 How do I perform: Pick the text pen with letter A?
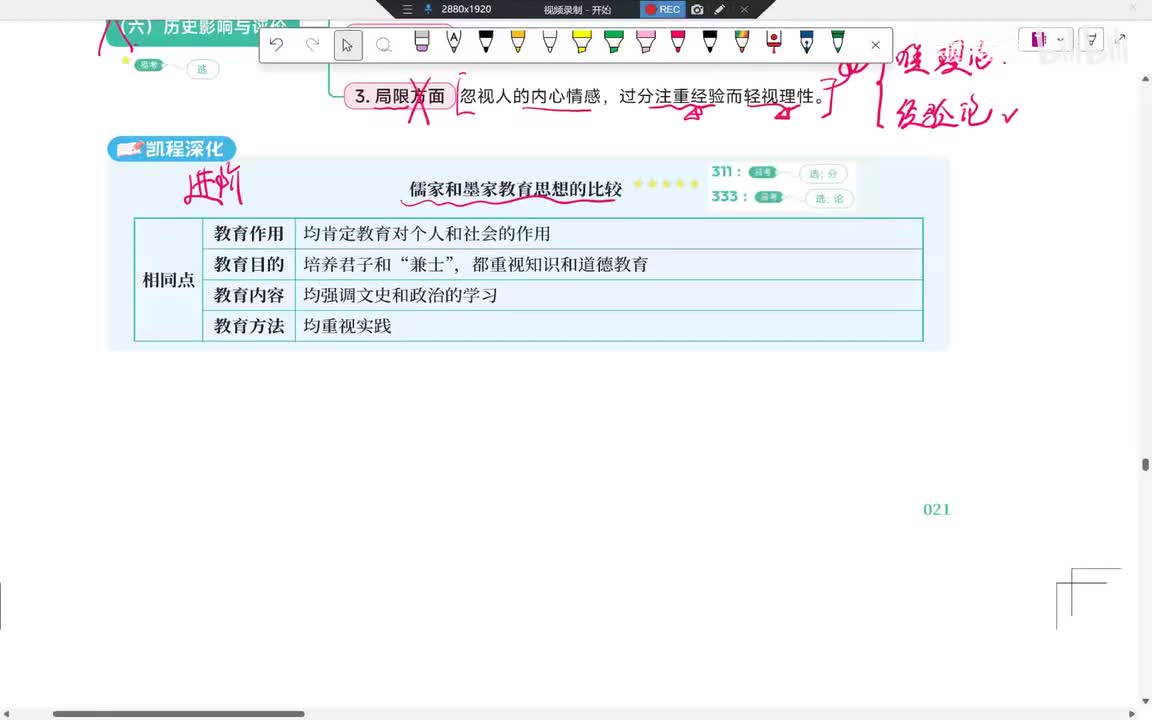click(454, 41)
